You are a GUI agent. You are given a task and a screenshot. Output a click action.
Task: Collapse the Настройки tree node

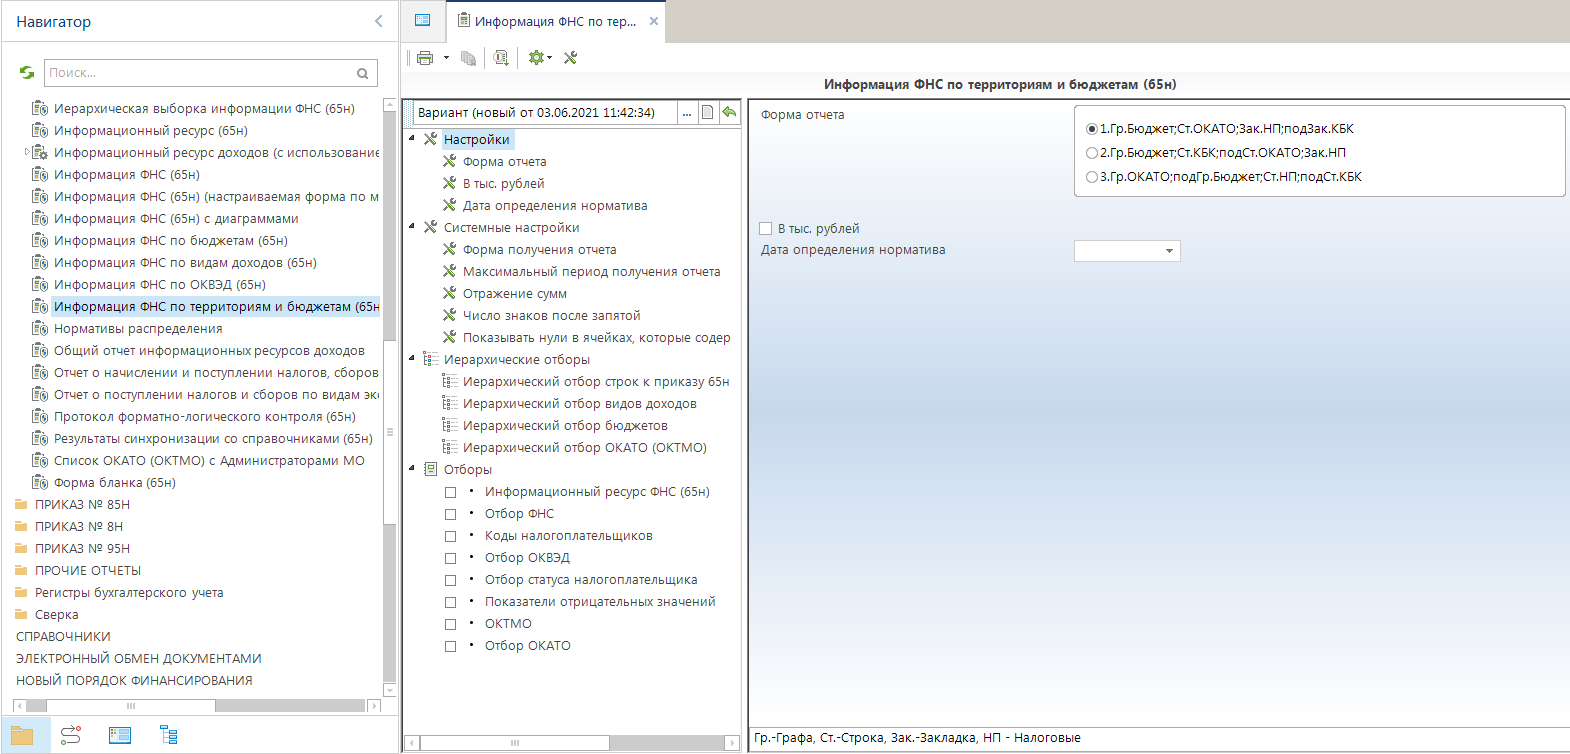(x=412, y=139)
